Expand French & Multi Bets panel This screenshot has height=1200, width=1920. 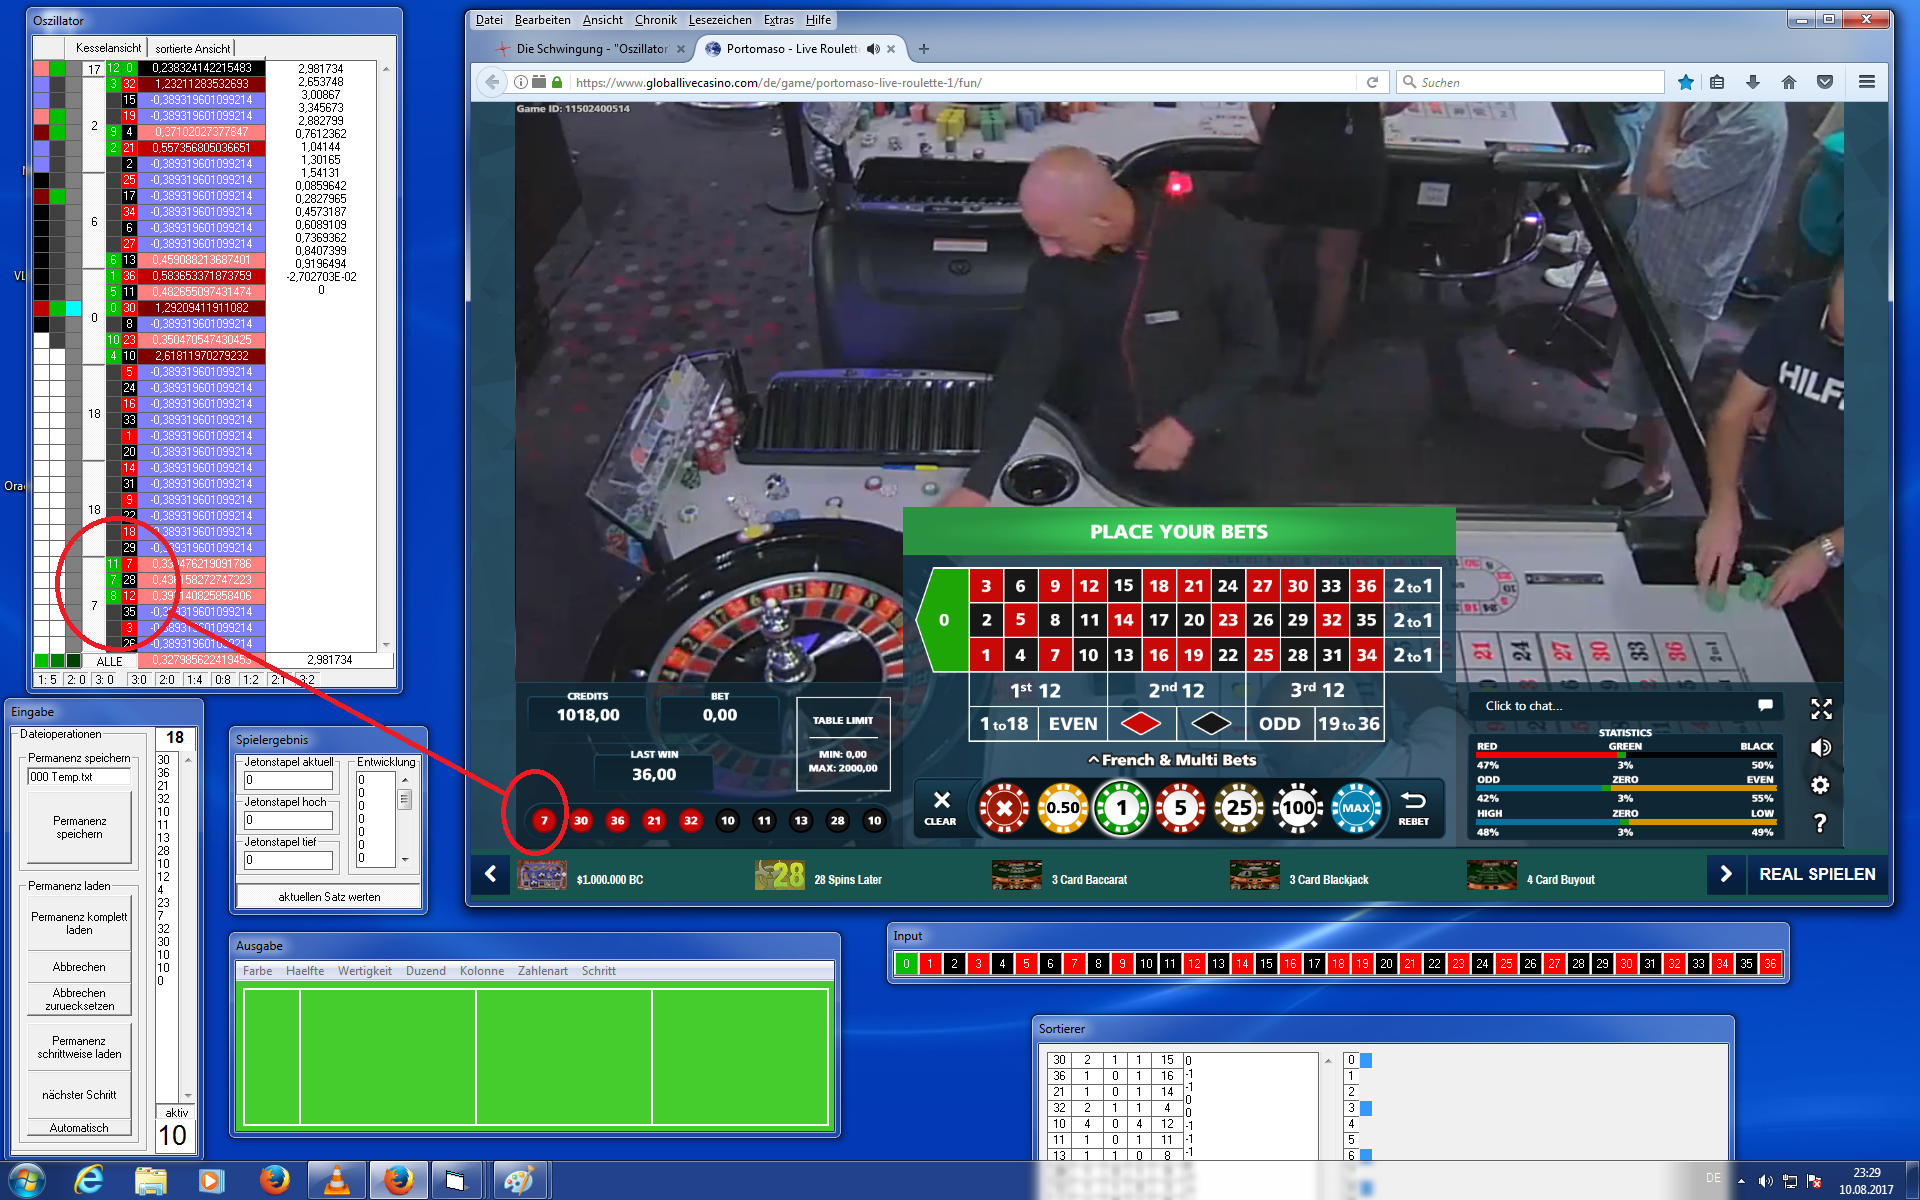tap(1172, 760)
